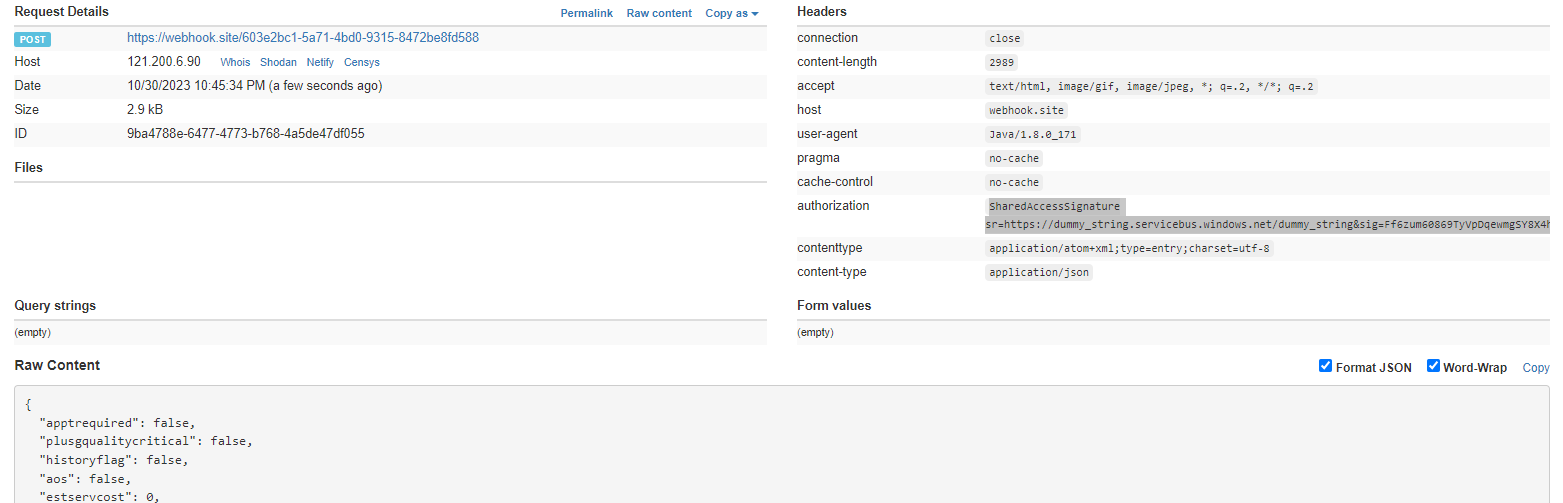The image size is (1563, 503).
Task: Click the POST method badge
Action: pos(32,39)
